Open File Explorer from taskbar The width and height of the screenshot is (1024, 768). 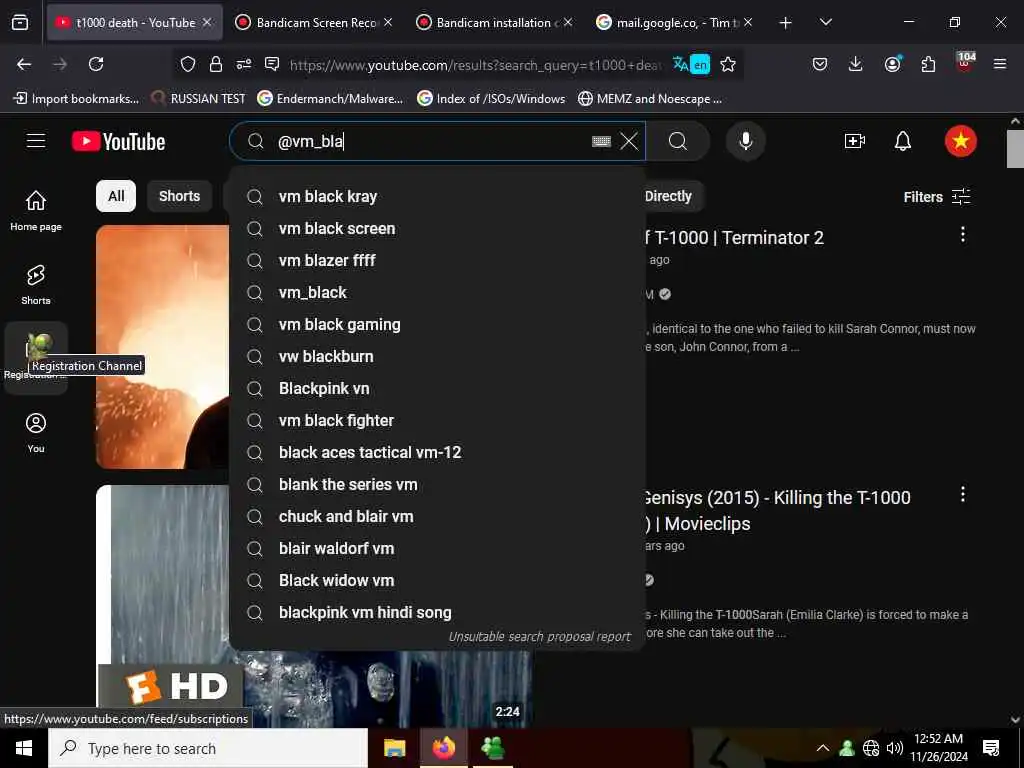click(394, 748)
